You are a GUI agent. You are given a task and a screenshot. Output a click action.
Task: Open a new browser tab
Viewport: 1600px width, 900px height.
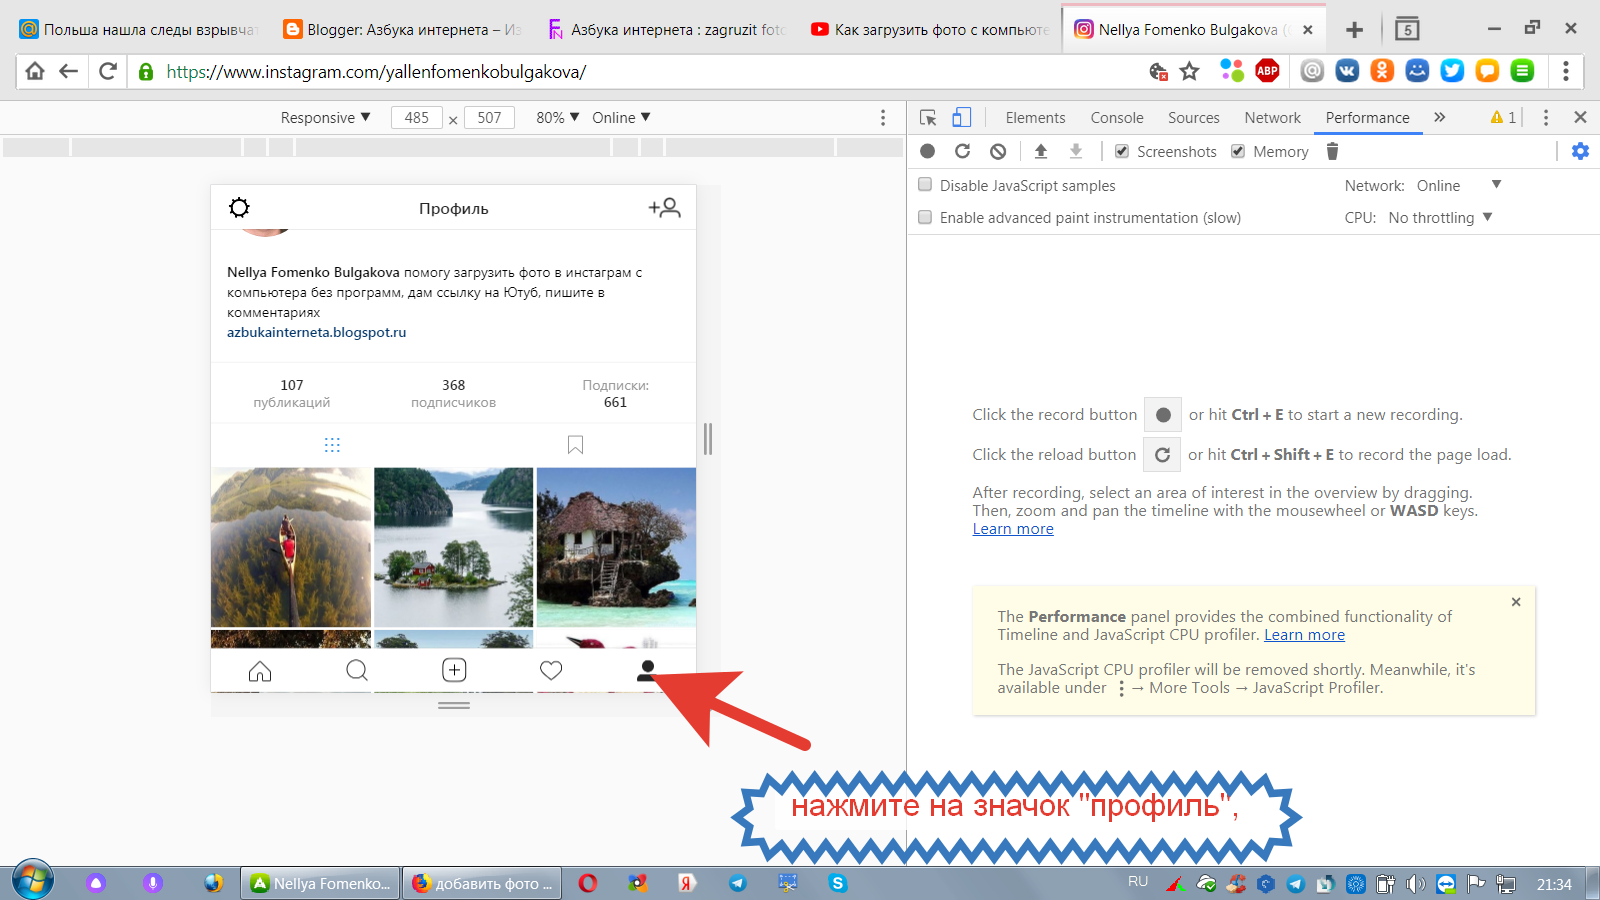[x=1354, y=30]
